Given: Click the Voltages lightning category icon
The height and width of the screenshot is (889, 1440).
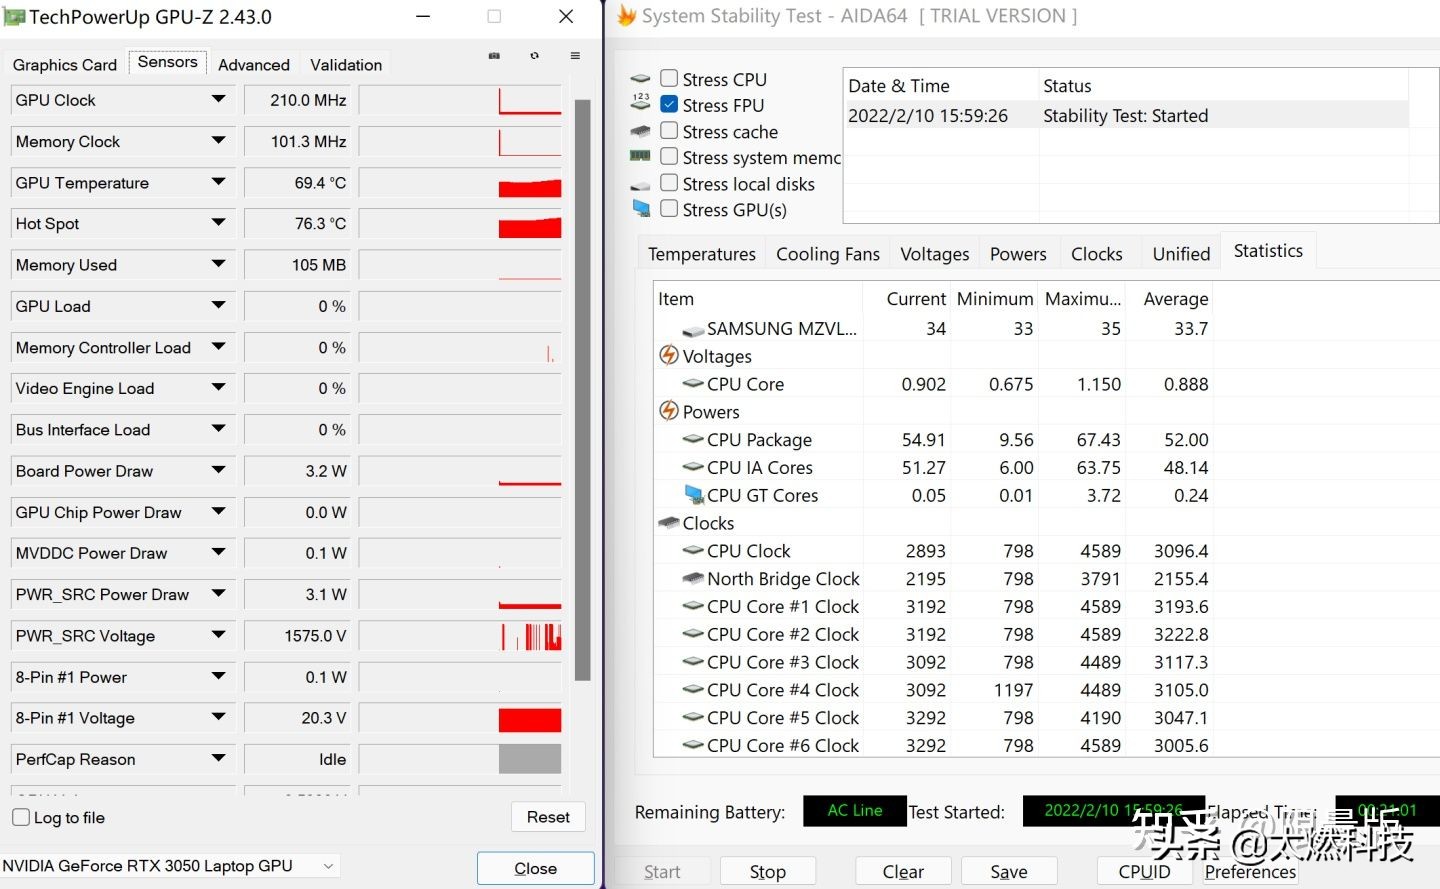Looking at the screenshot, I should tap(669, 355).
